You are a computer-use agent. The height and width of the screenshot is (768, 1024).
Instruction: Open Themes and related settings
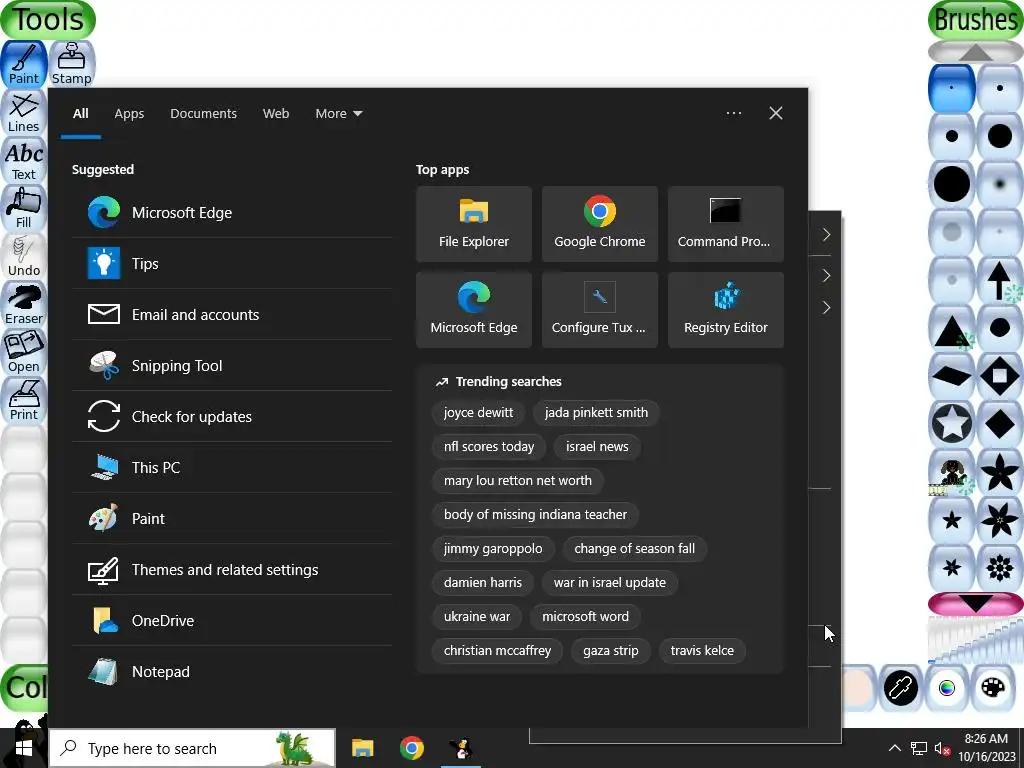click(232, 569)
